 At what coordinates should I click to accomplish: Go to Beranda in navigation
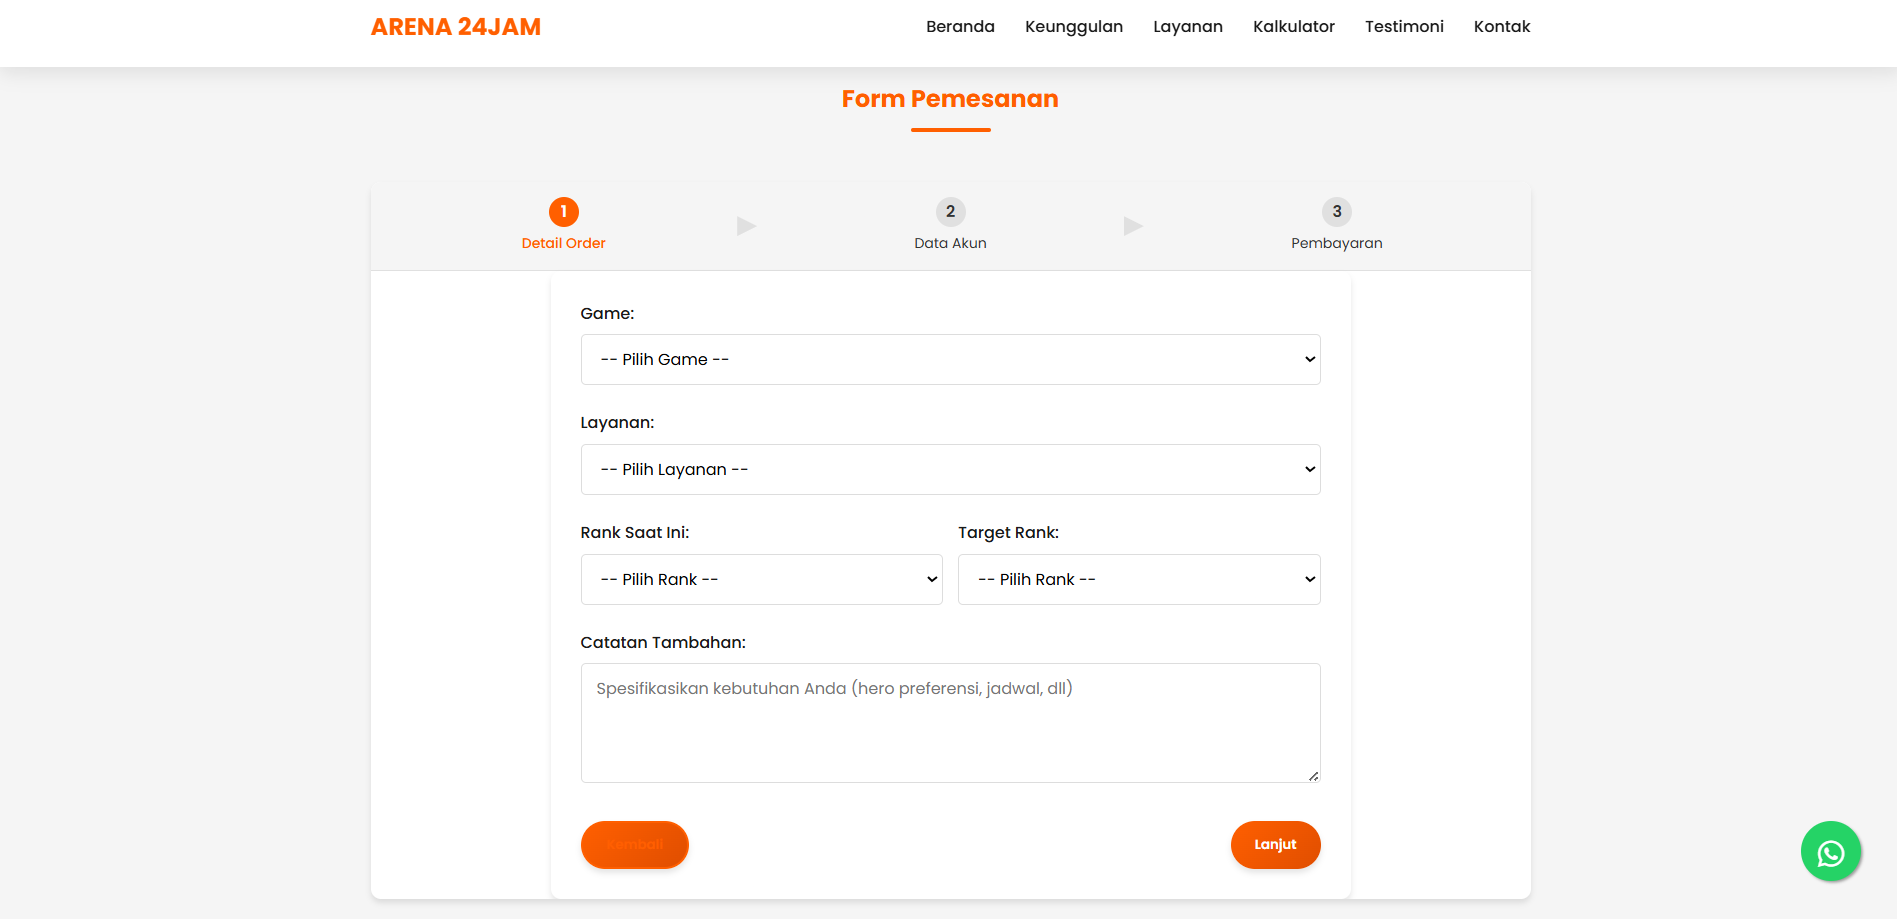point(960,27)
